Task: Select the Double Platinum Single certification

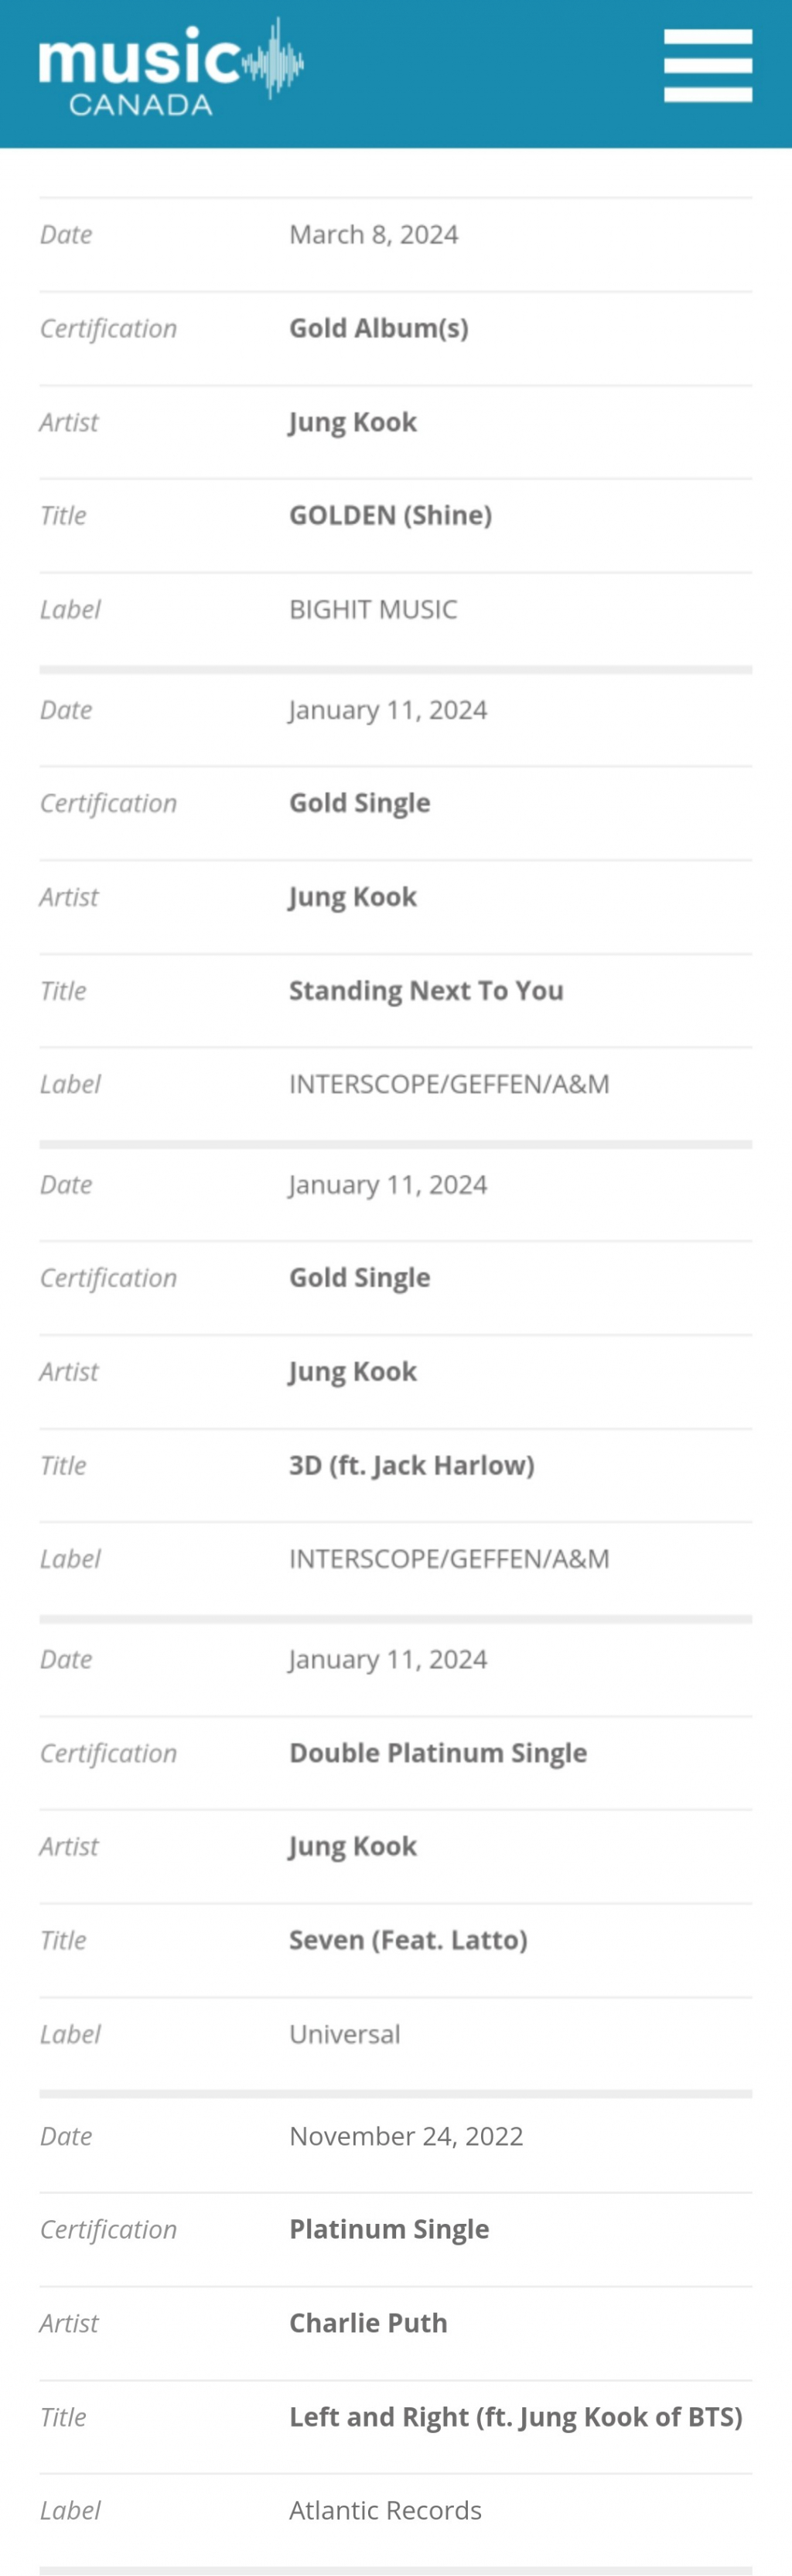Action: (438, 1753)
